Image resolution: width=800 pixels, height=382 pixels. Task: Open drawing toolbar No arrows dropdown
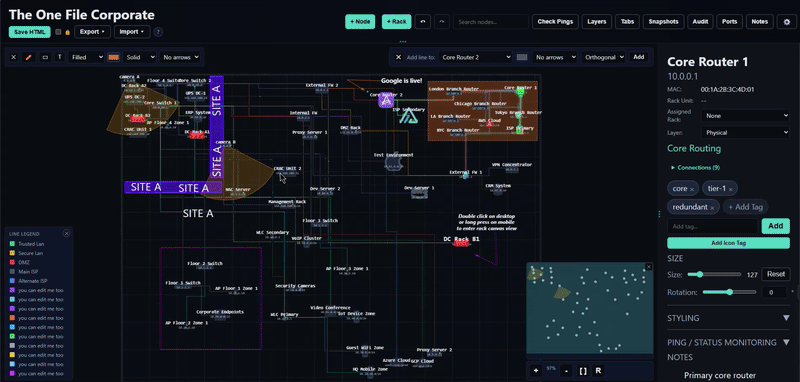tap(181, 57)
